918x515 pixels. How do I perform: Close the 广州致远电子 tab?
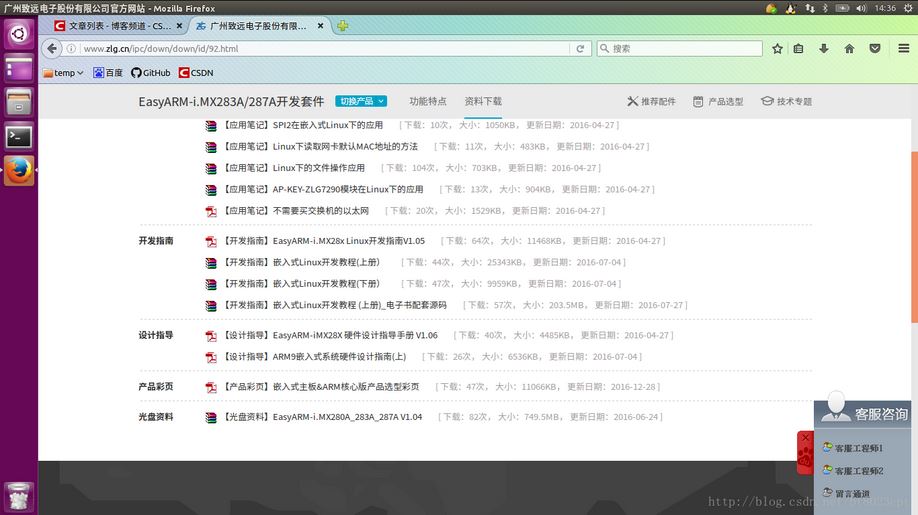[x=320, y=26]
